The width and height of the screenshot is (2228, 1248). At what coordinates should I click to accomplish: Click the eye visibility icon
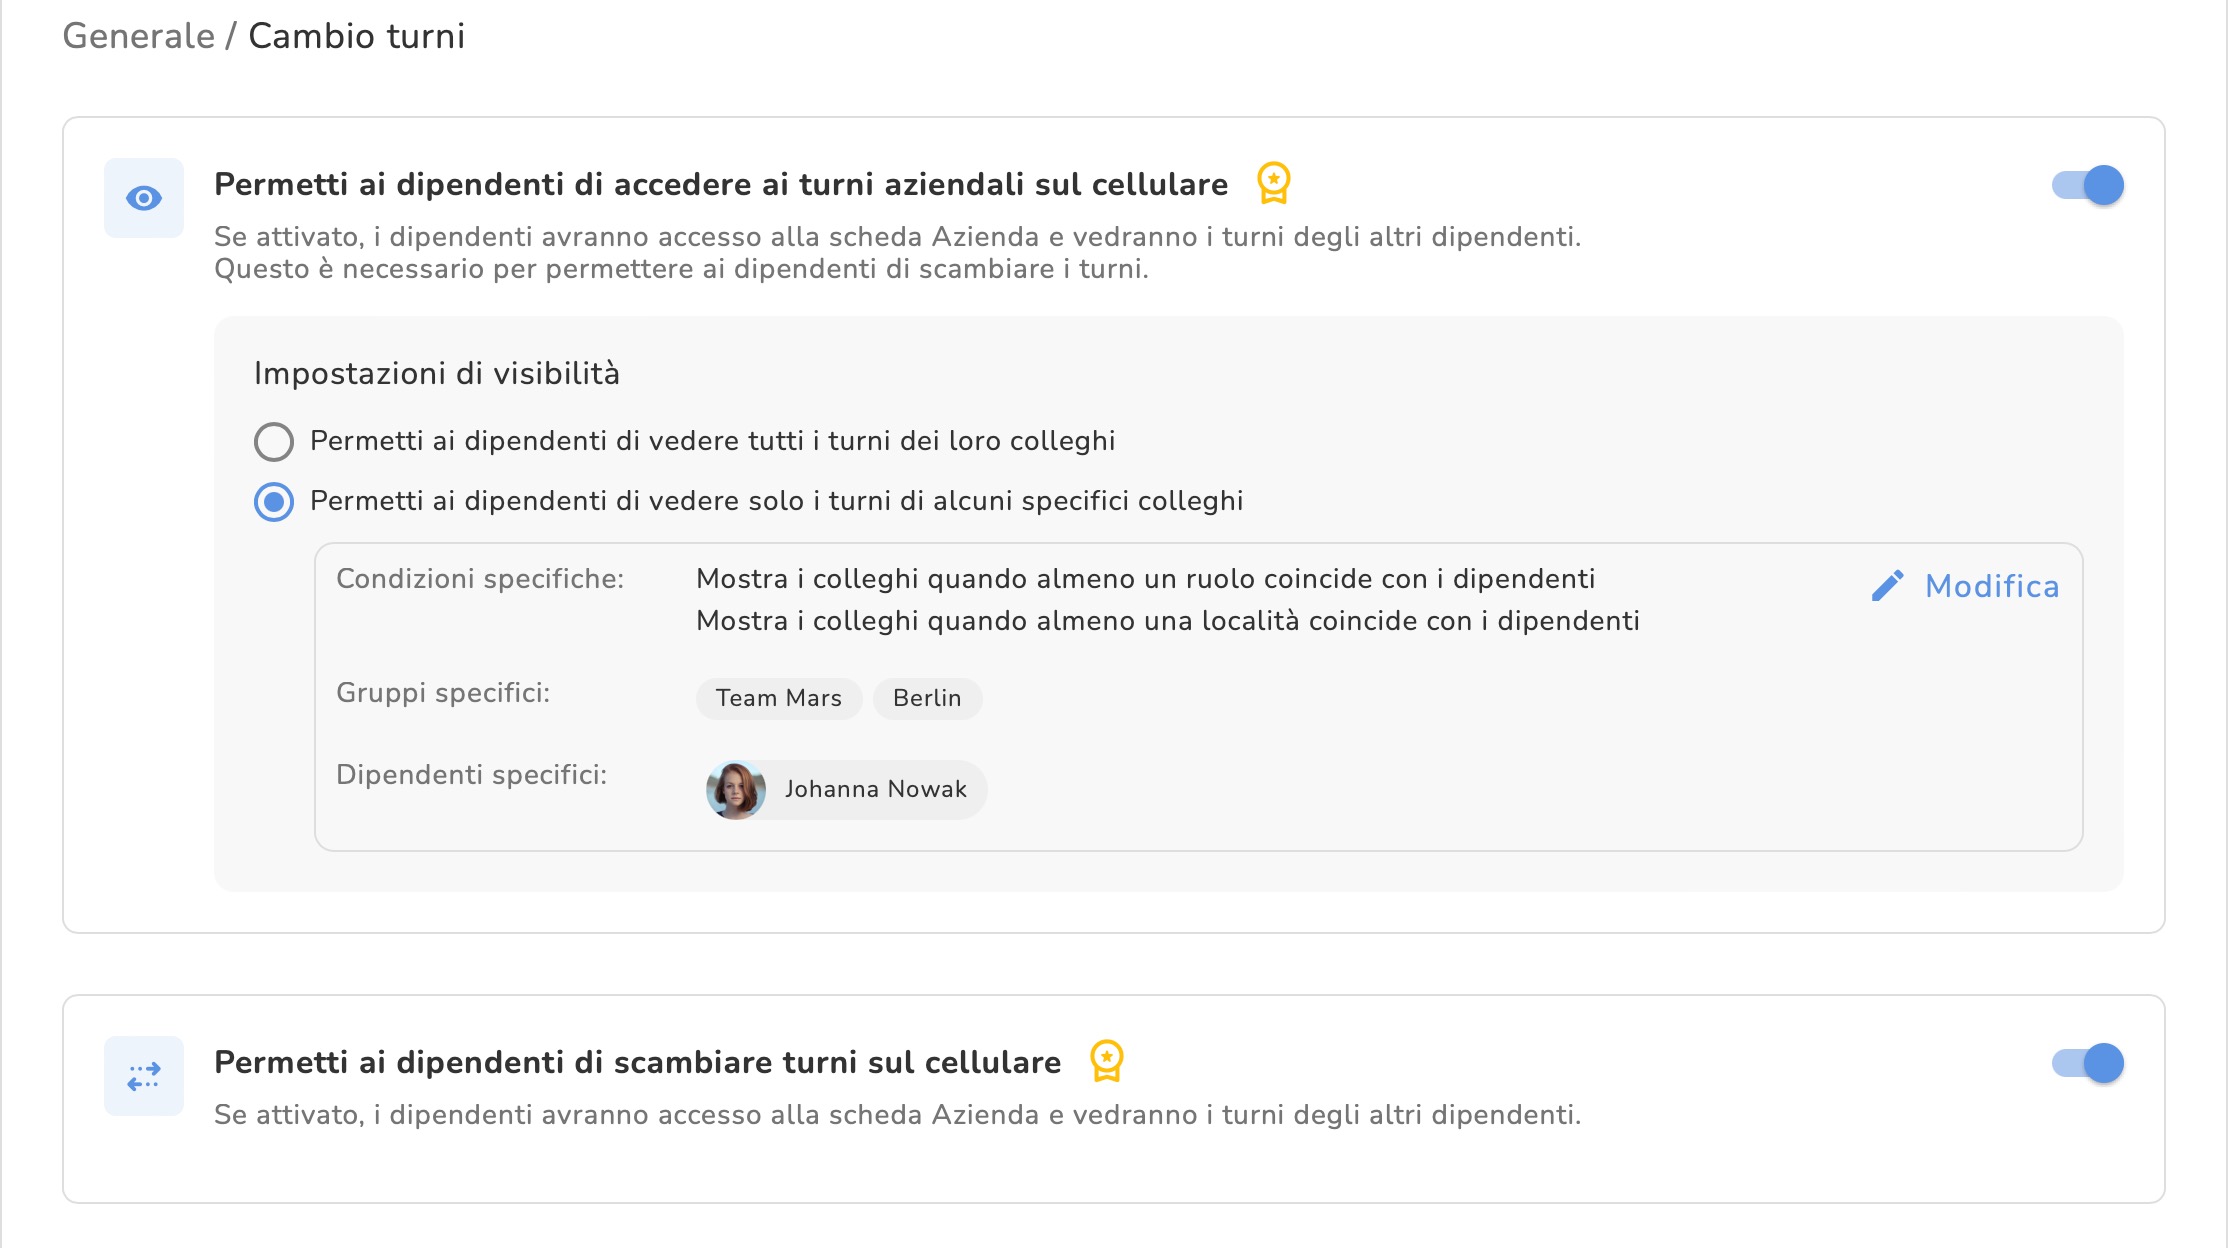pyautogui.click(x=144, y=198)
